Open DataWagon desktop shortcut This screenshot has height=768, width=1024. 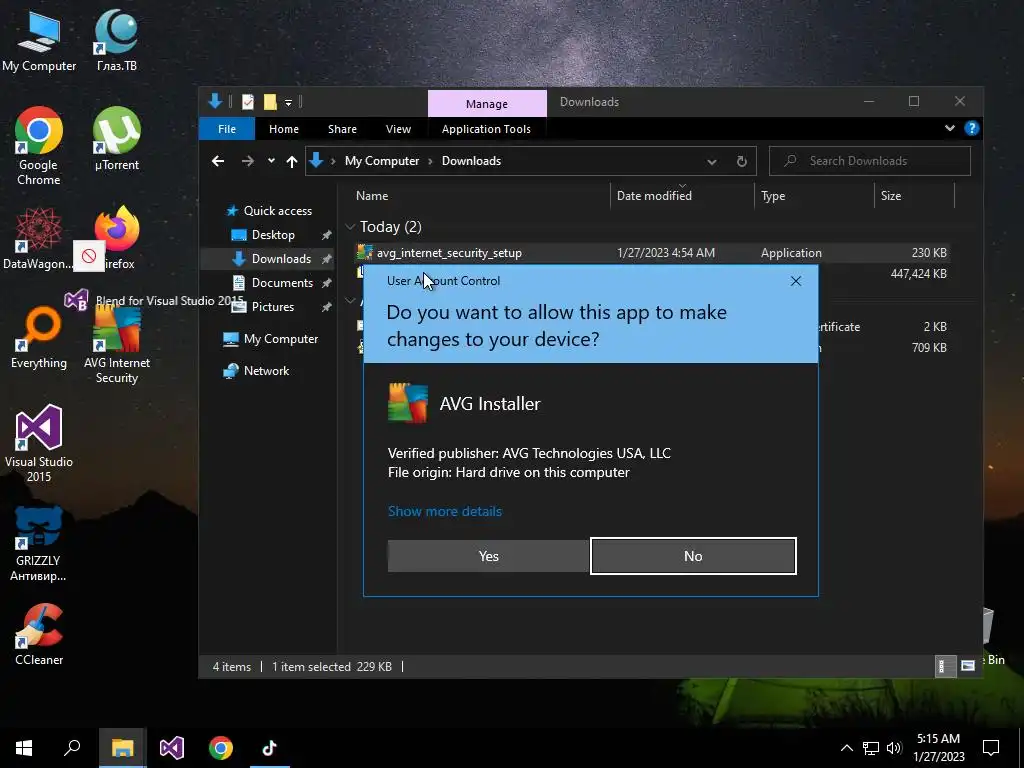39,238
